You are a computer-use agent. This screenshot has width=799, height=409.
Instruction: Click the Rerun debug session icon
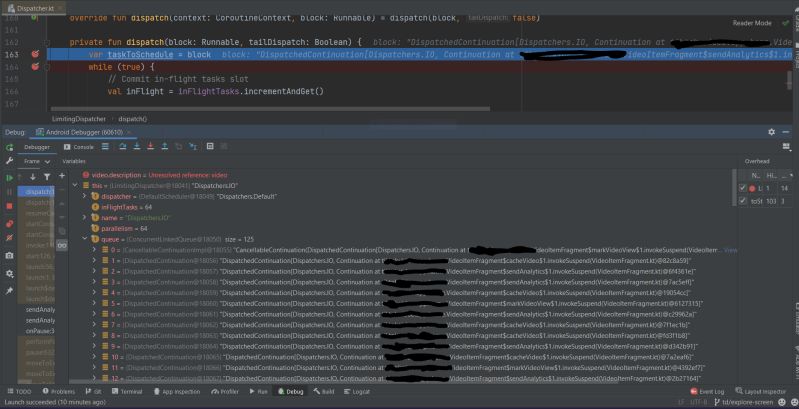(x=9, y=147)
